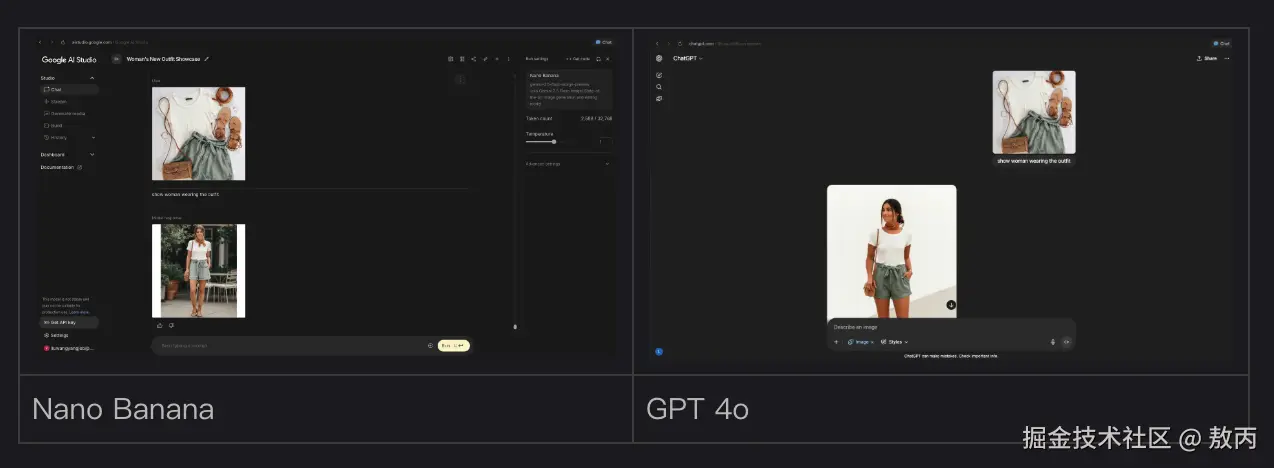The width and height of the screenshot is (1274, 468).
Task: Click the round icon left of the prompt title
Action: pyautogui.click(x=116, y=59)
